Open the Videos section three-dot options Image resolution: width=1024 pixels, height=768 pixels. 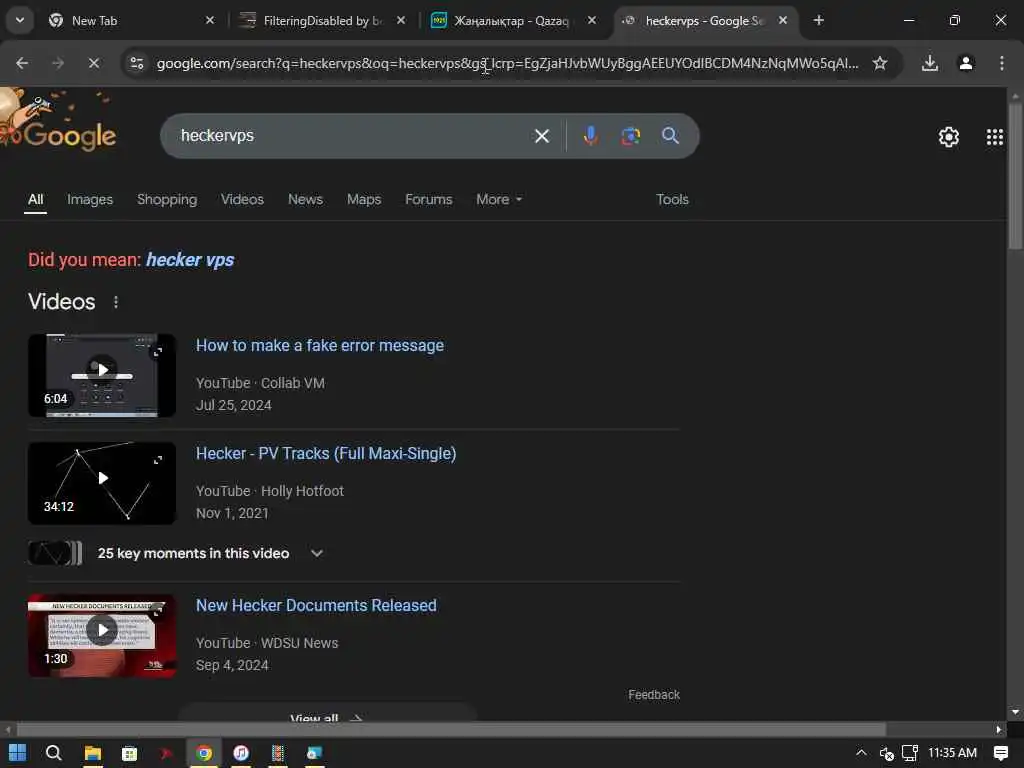pyautogui.click(x=116, y=302)
